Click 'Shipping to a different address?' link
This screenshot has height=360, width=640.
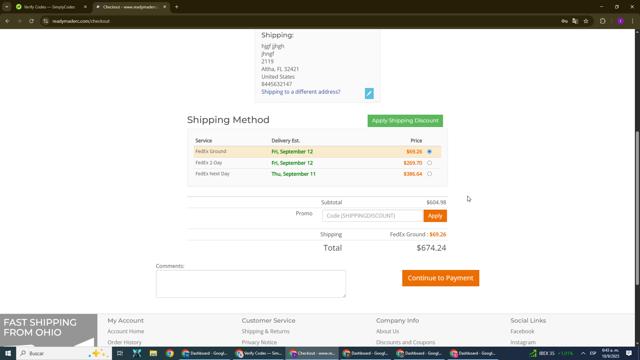click(x=301, y=92)
